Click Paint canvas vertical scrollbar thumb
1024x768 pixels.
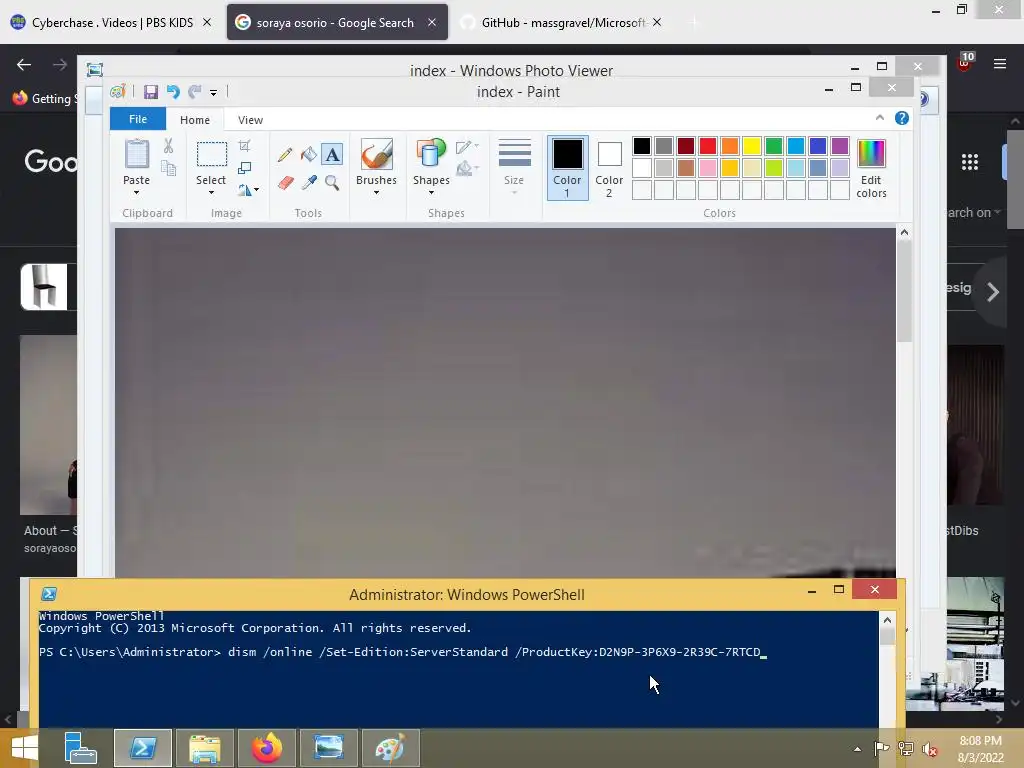[x=904, y=293]
